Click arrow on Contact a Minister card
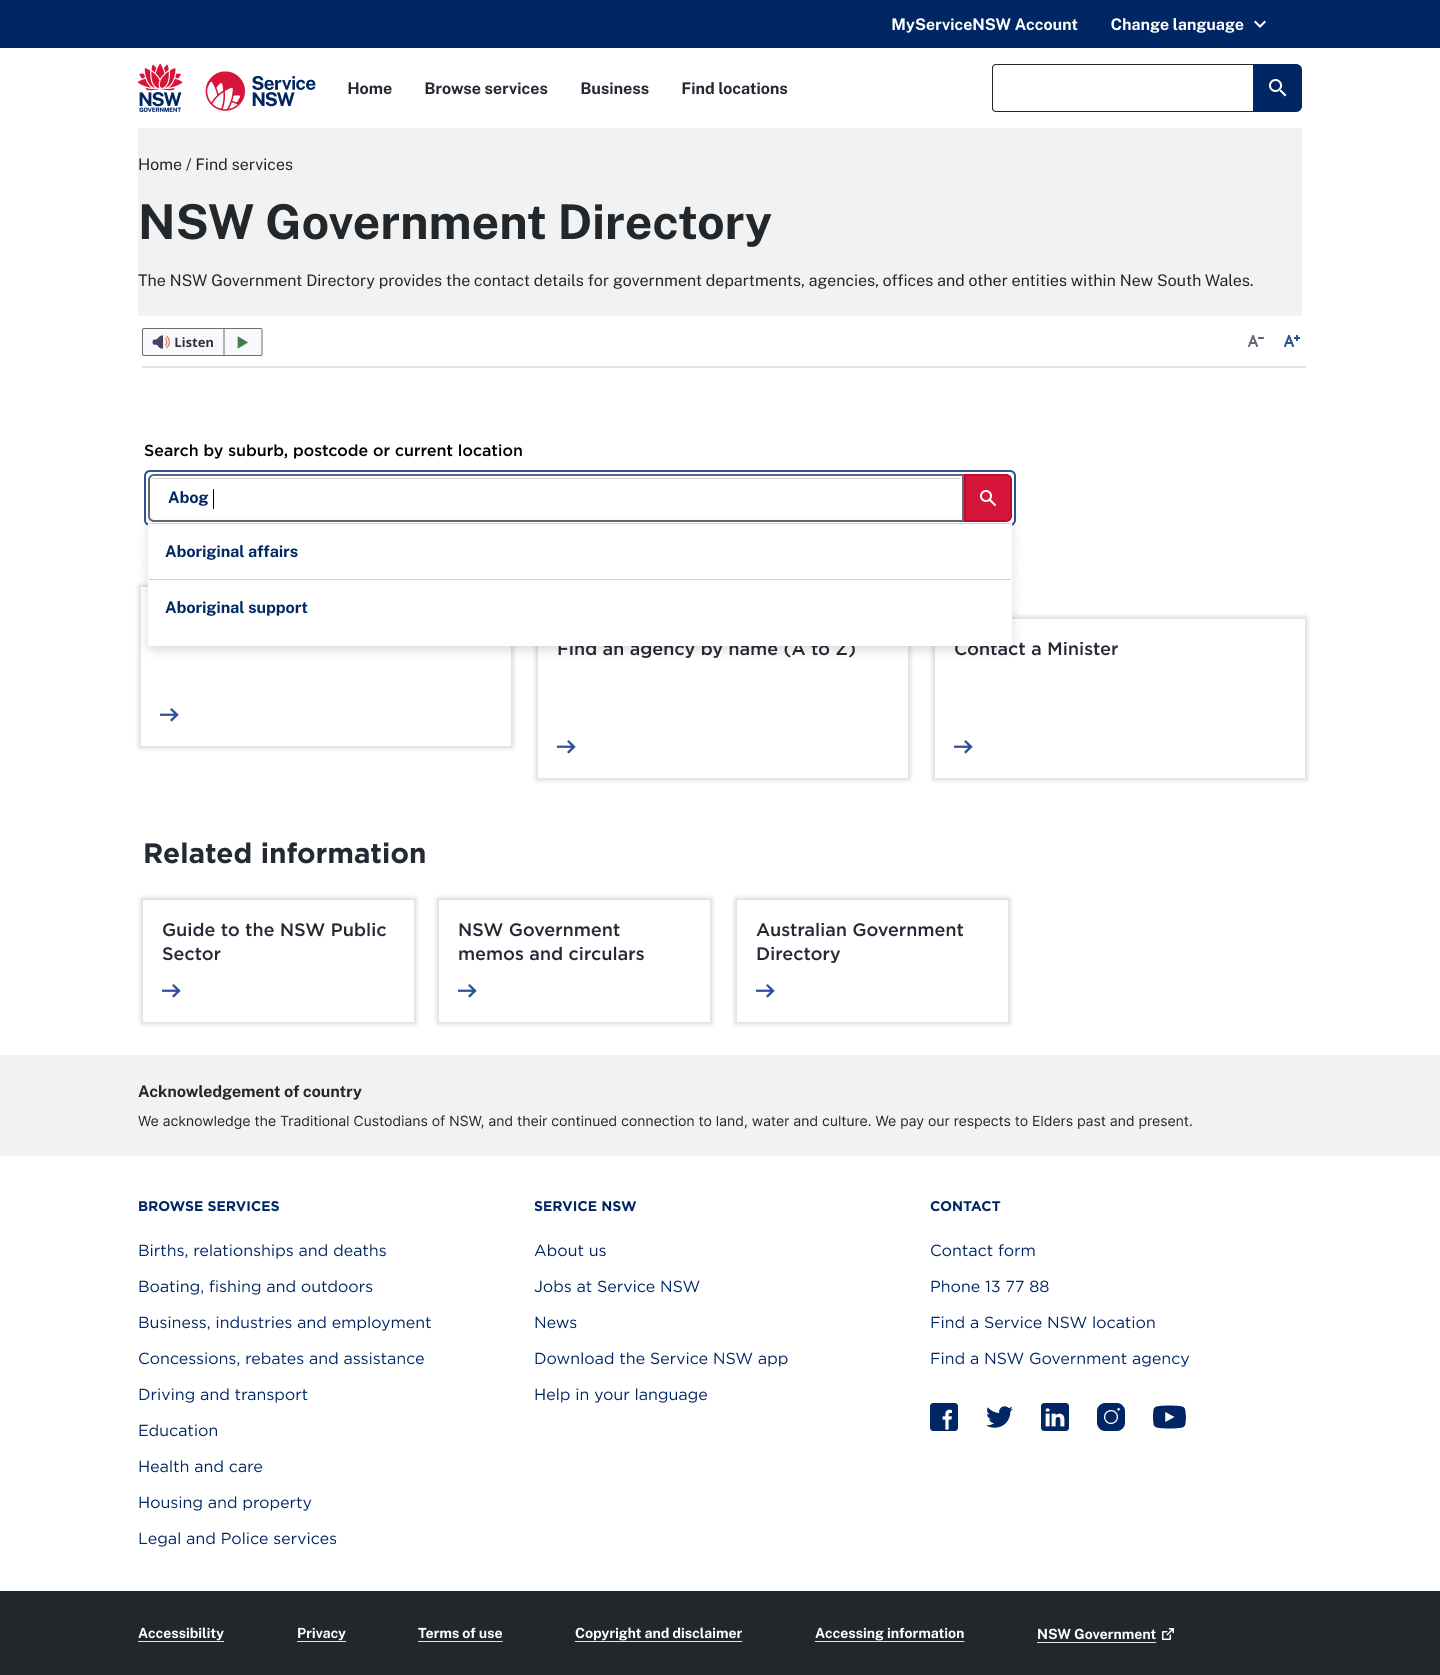The width and height of the screenshot is (1440, 1675). [x=963, y=747]
